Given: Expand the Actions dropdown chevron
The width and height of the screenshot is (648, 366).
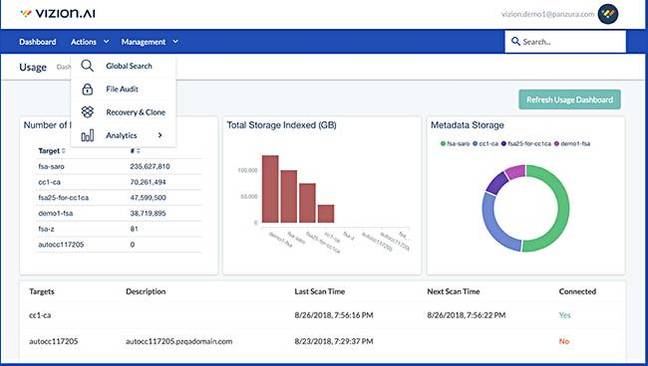Looking at the screenshot, I should click(x=106, y=42).
